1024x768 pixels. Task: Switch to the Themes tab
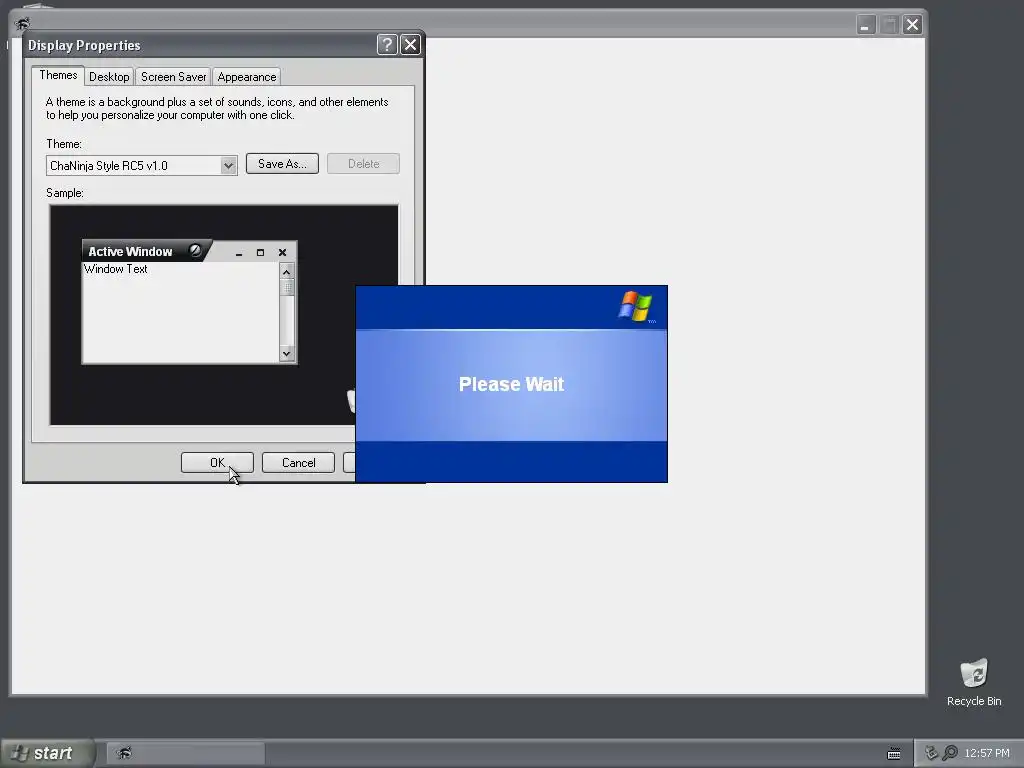point(58,75)
